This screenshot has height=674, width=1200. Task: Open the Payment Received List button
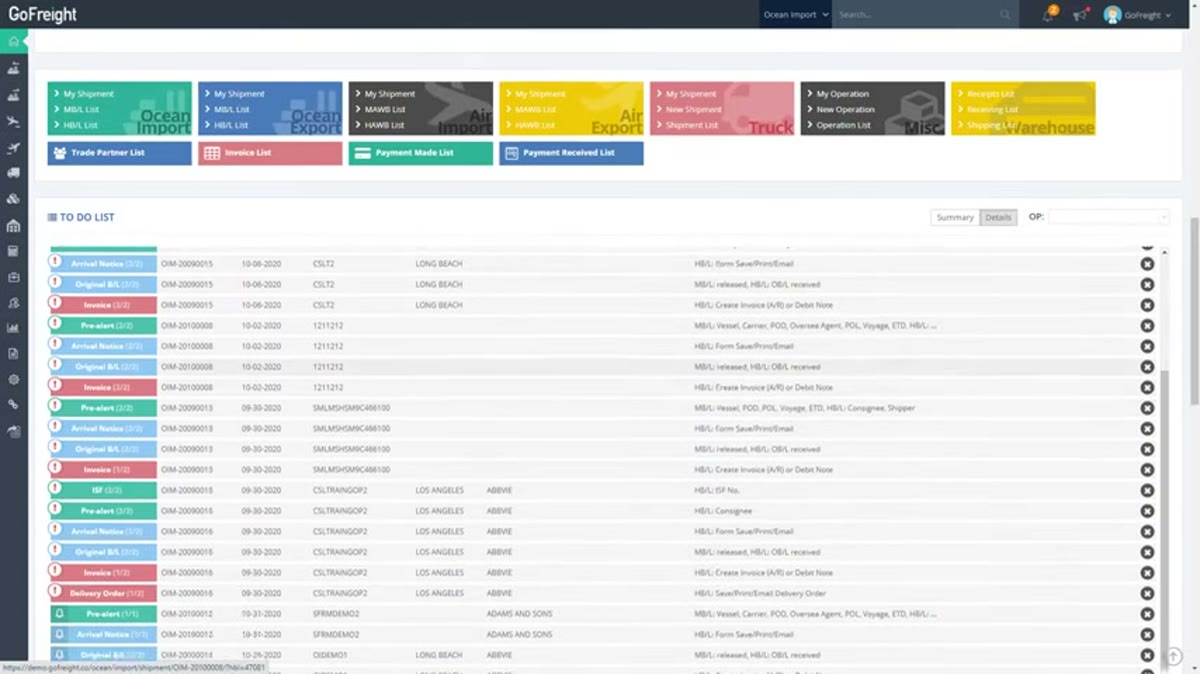point(571,153)
